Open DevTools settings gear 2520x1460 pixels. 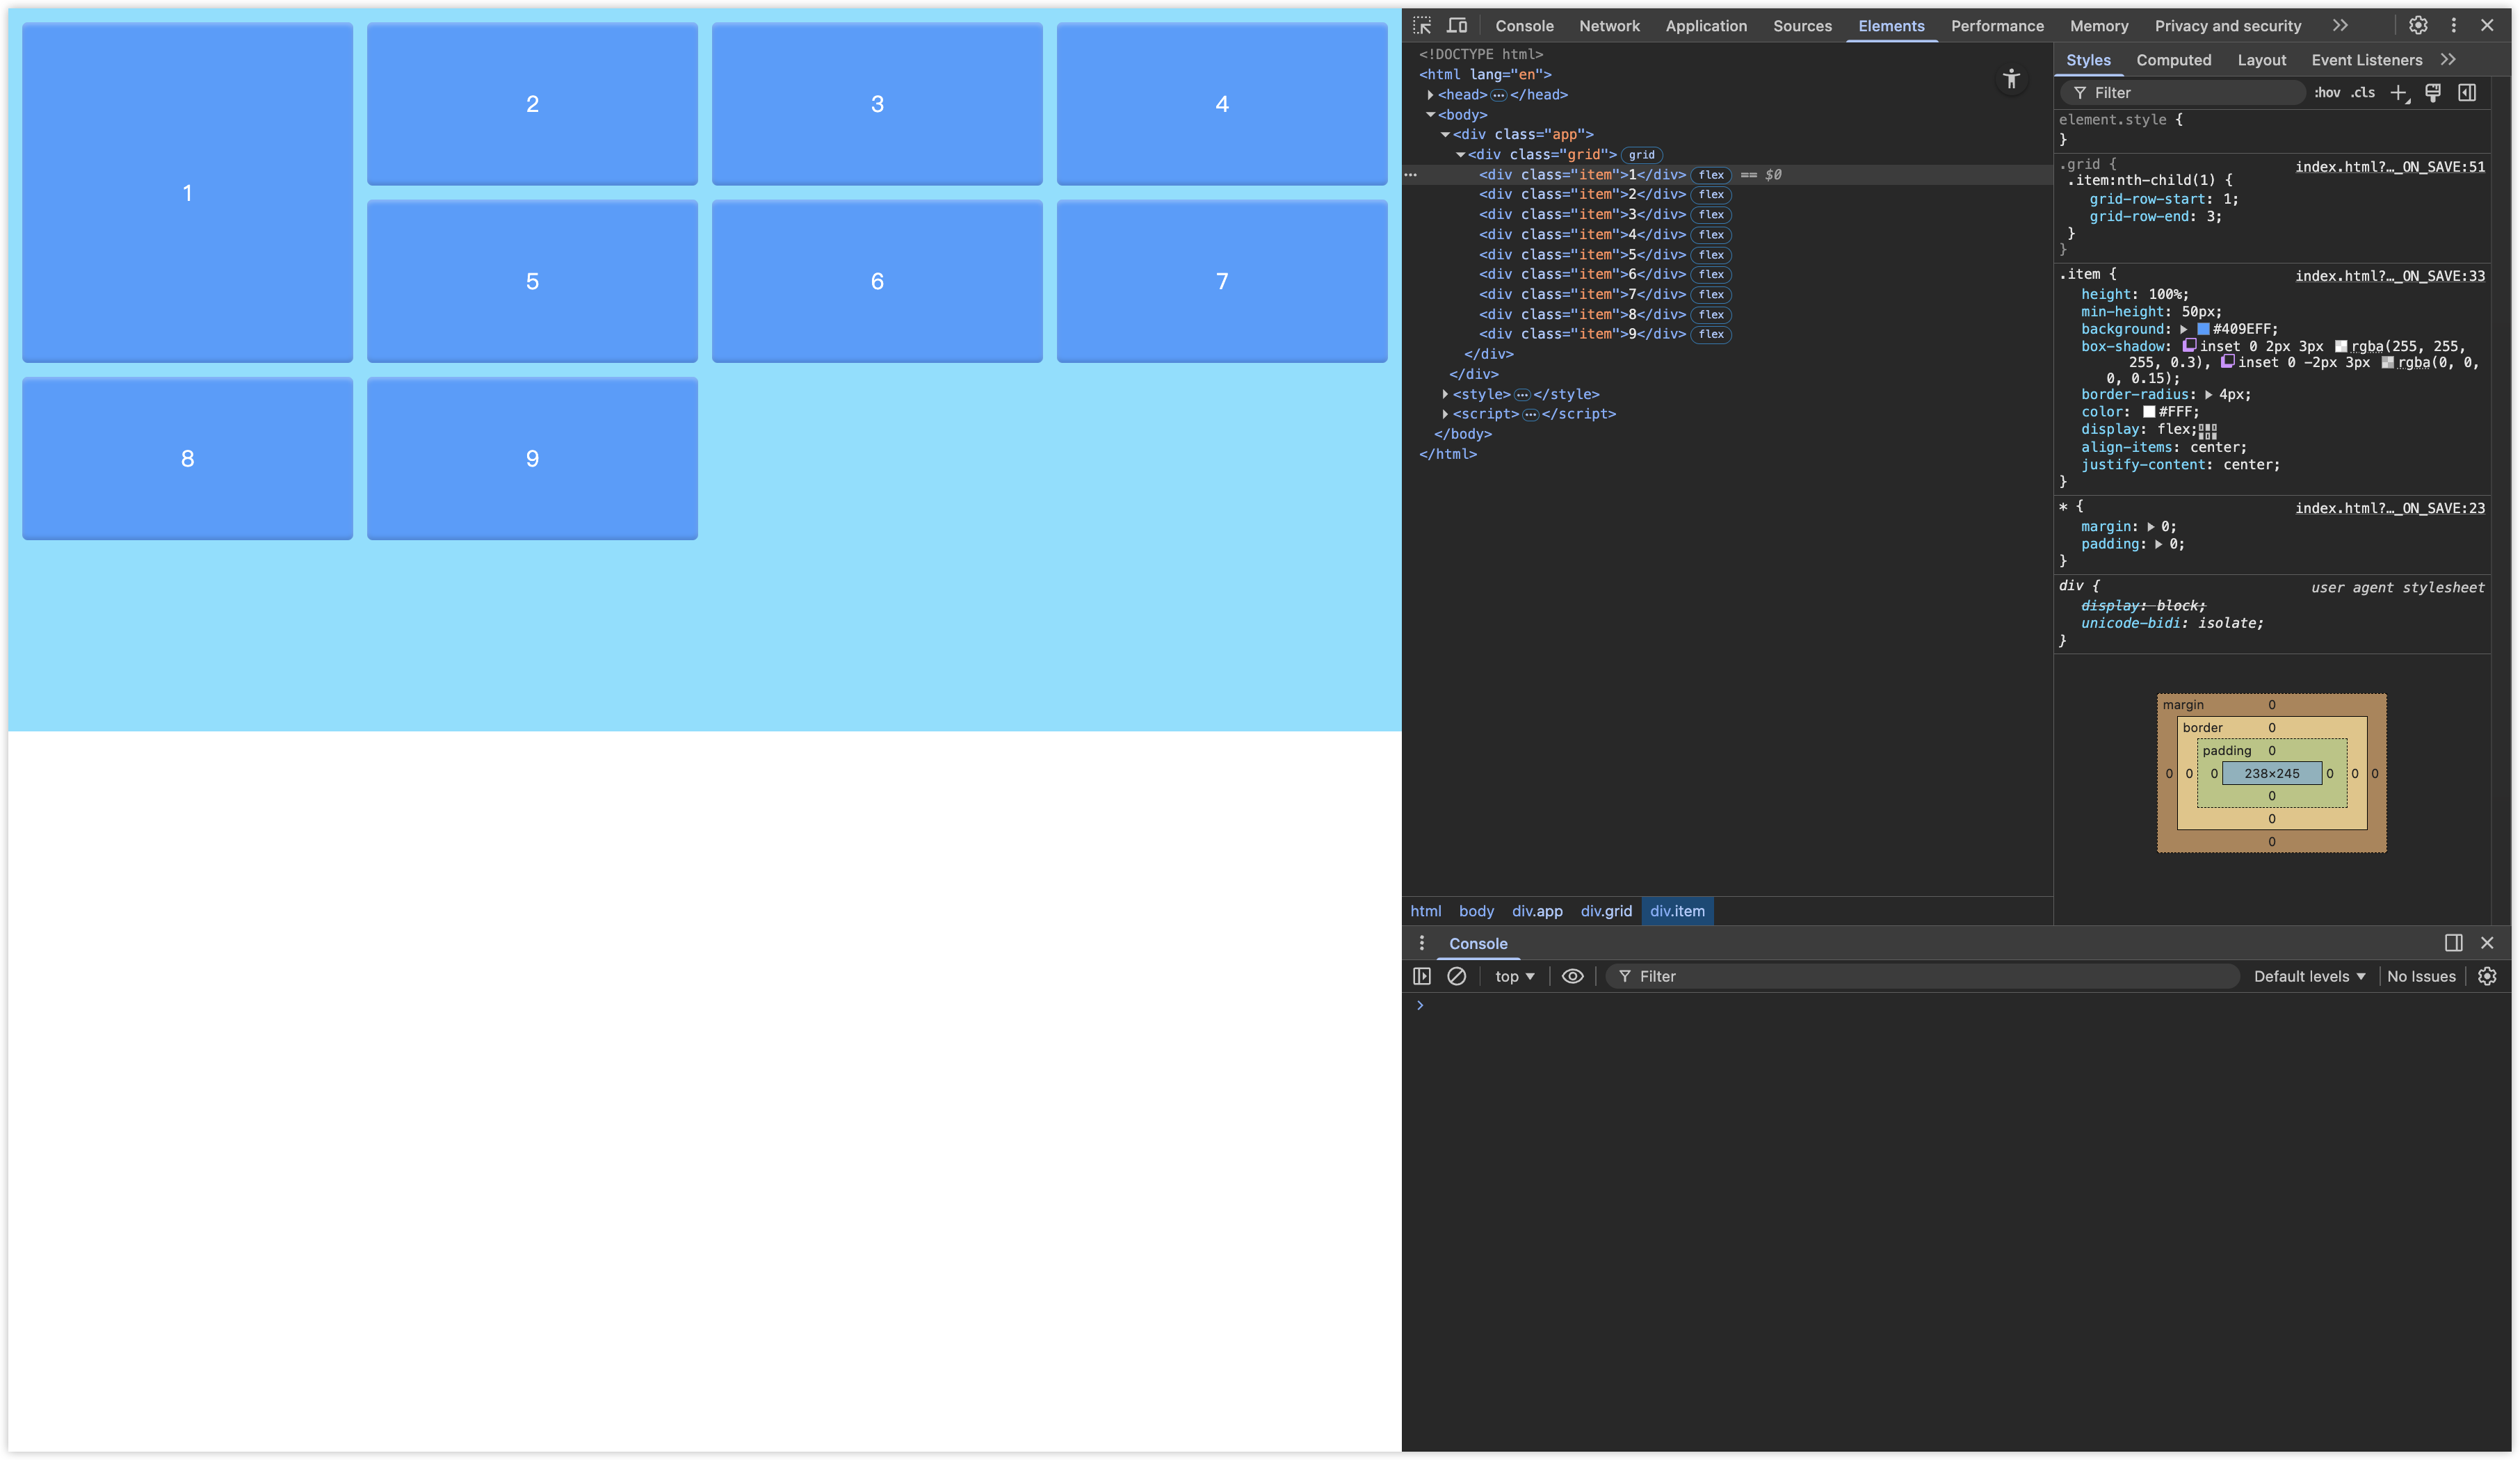coord(2418,26)
